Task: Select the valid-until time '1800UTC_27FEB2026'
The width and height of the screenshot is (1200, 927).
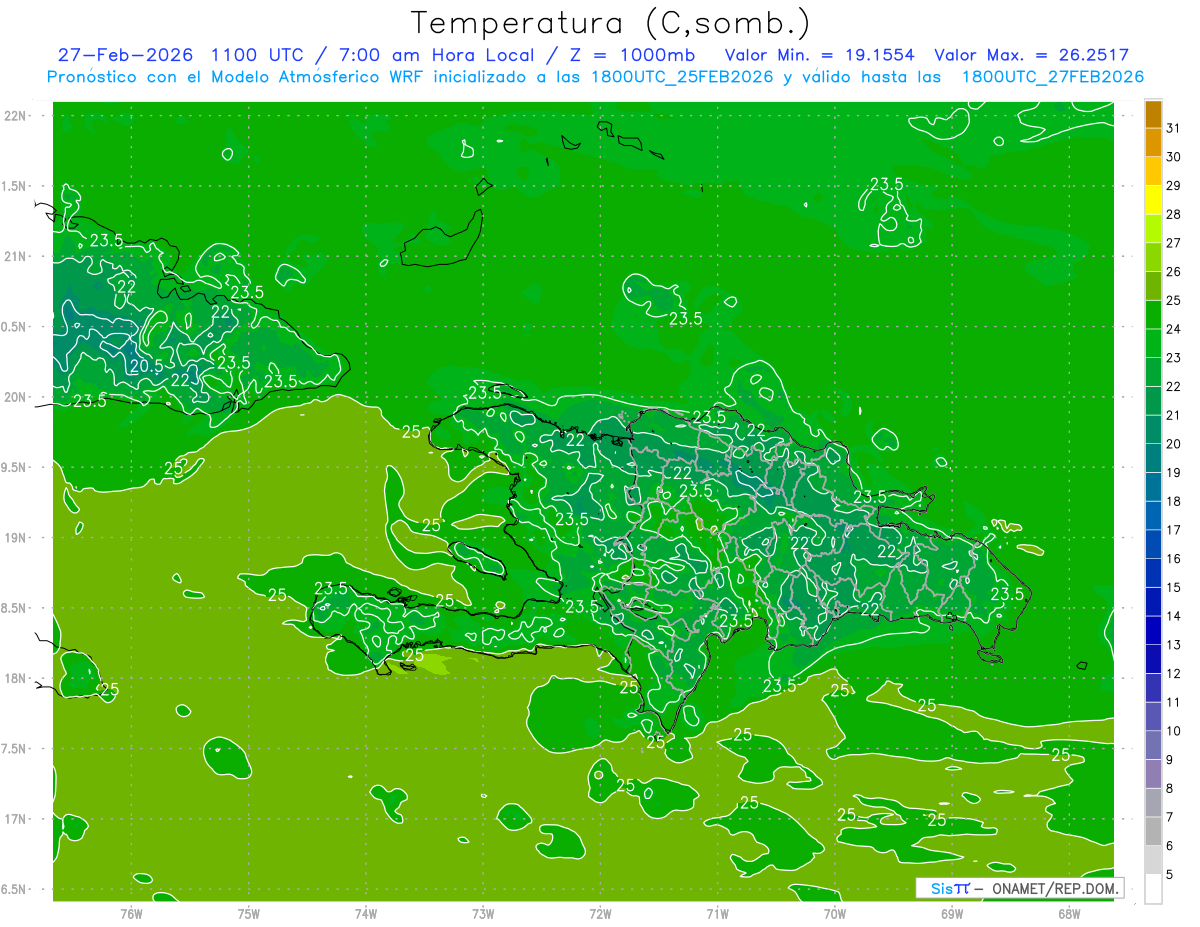Action: (x=1053, y=77)
